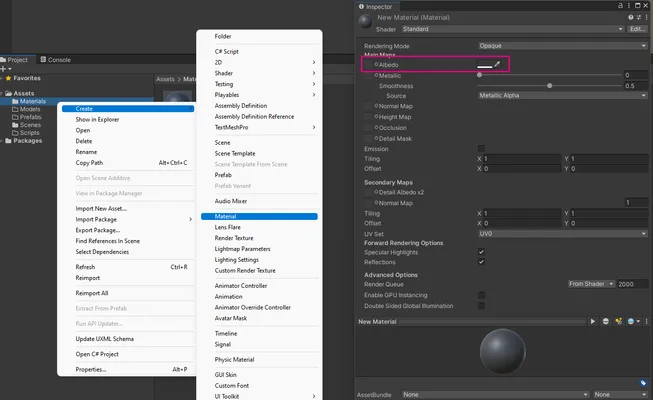Open the material preset selector icon

tap(638, 17)
